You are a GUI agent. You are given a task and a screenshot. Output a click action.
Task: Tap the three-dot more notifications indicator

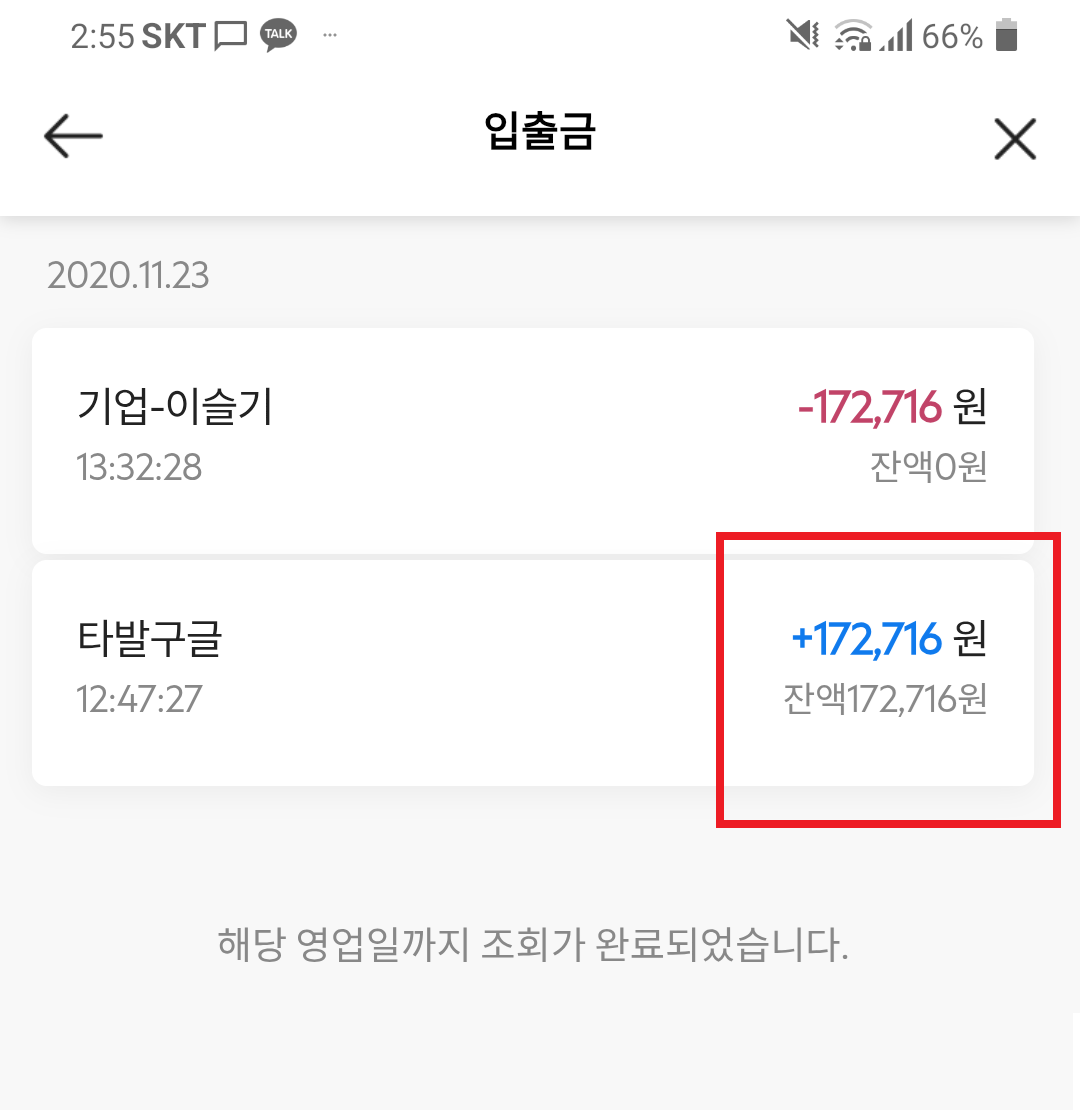click(x=330, y=35)
